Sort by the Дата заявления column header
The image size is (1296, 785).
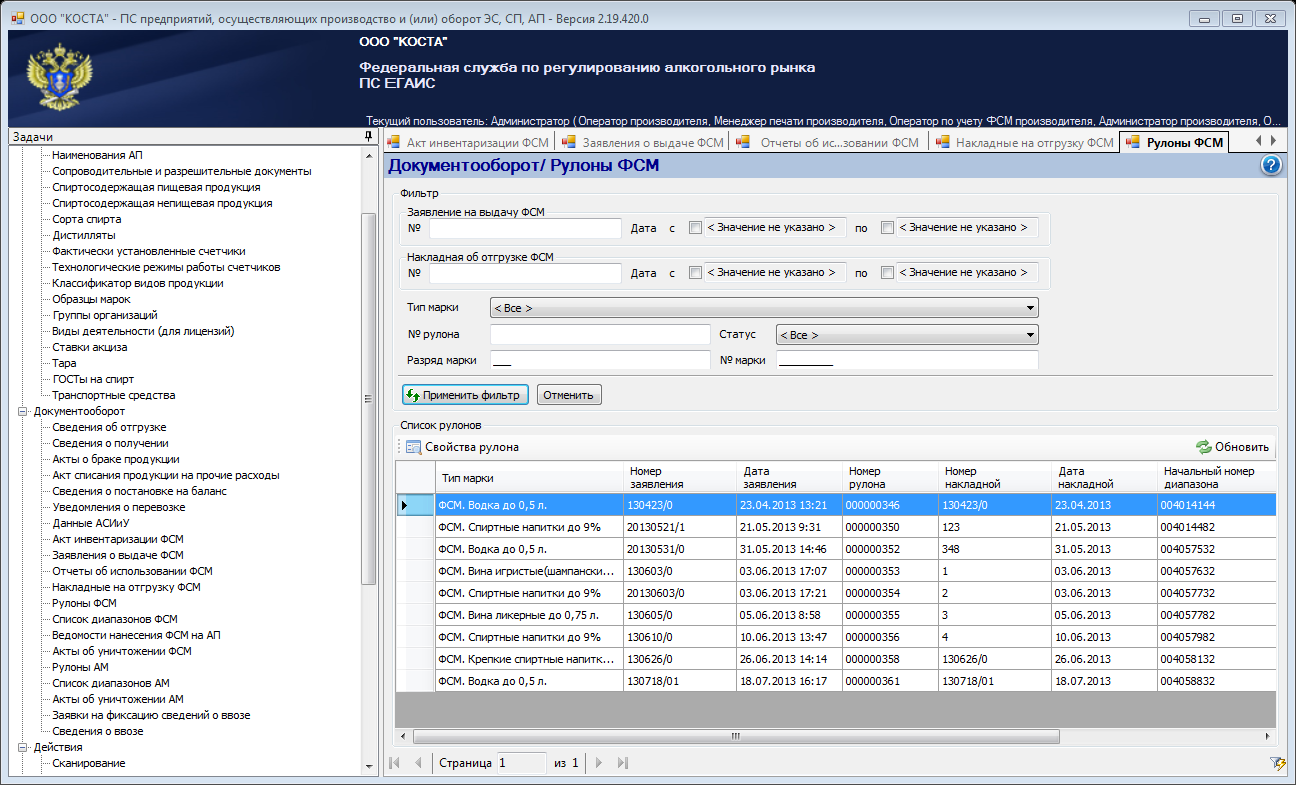point(788,477)
